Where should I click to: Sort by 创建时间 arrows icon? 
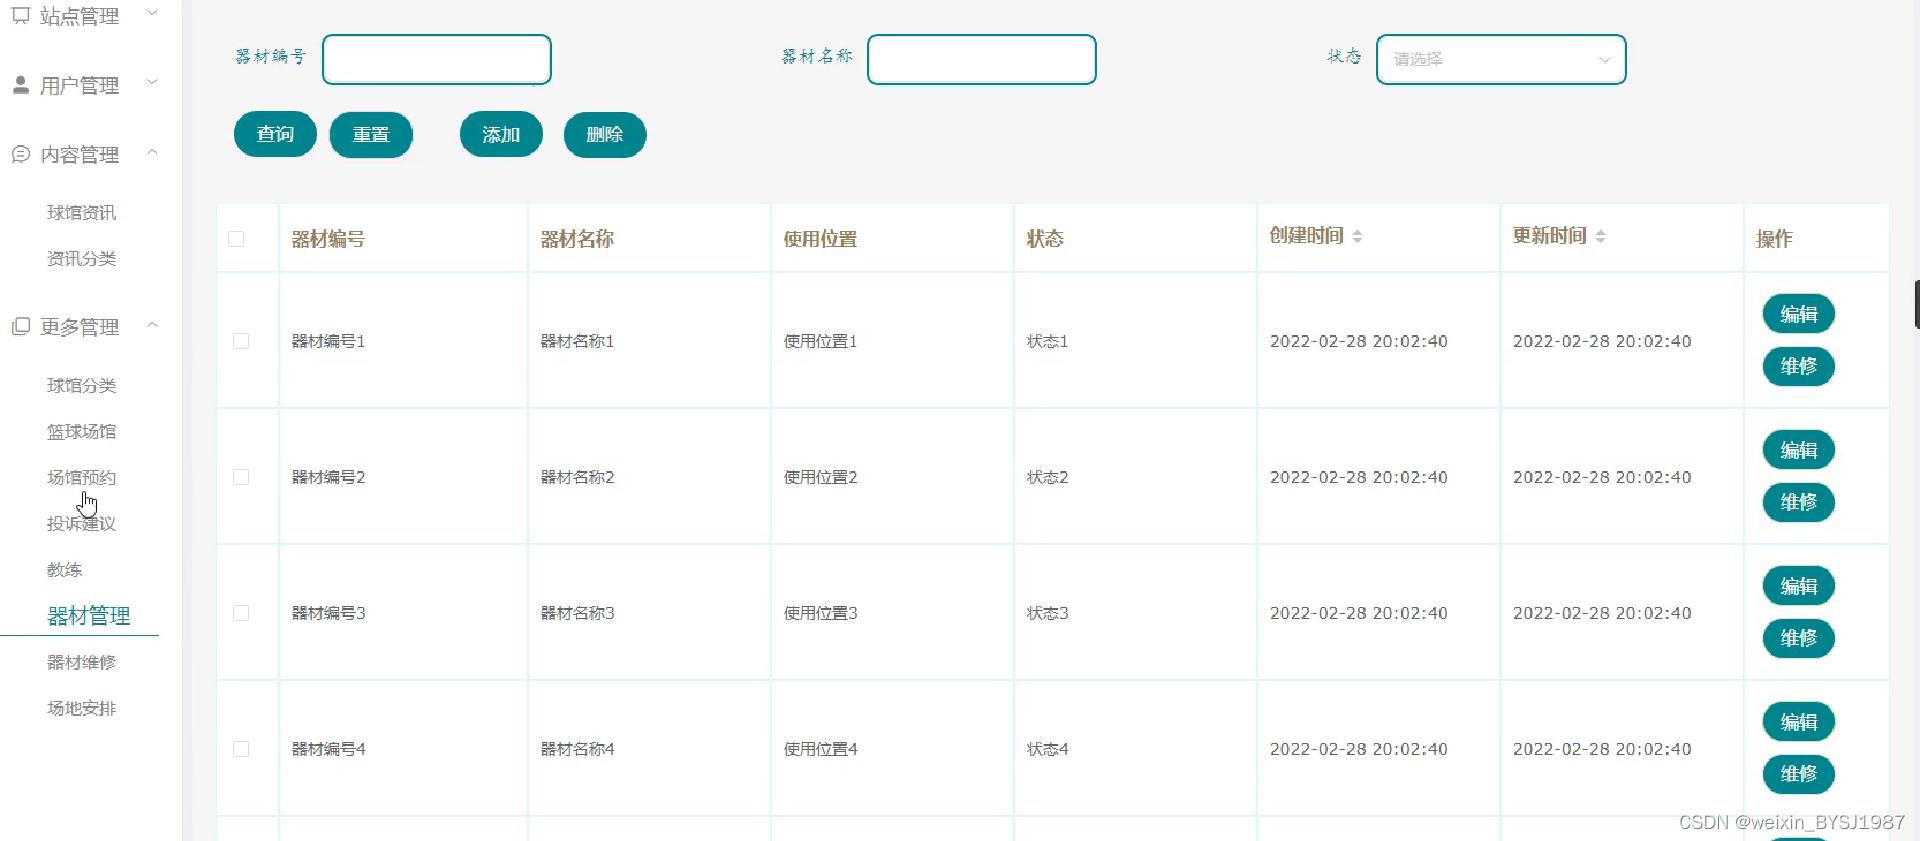pyautogui.click(x=1357, y=236)
